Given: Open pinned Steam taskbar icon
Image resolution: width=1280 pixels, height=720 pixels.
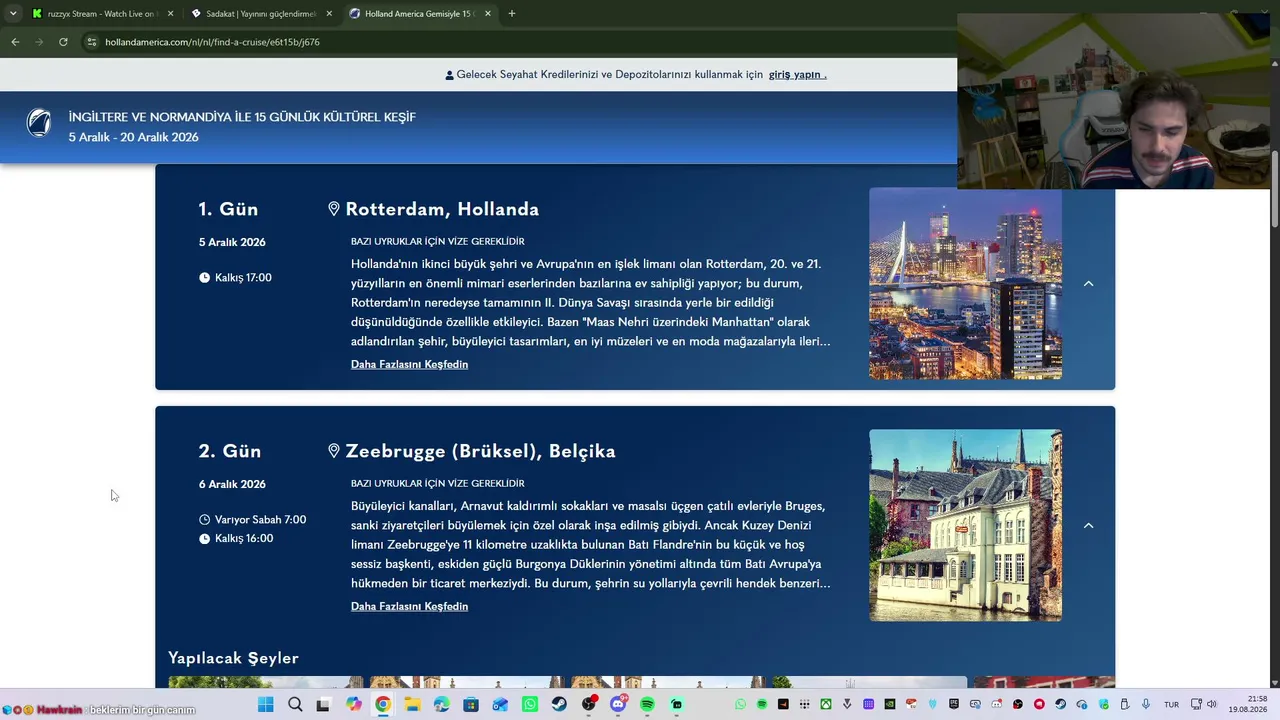Looking at the screenshot, I should pos(559,705).
